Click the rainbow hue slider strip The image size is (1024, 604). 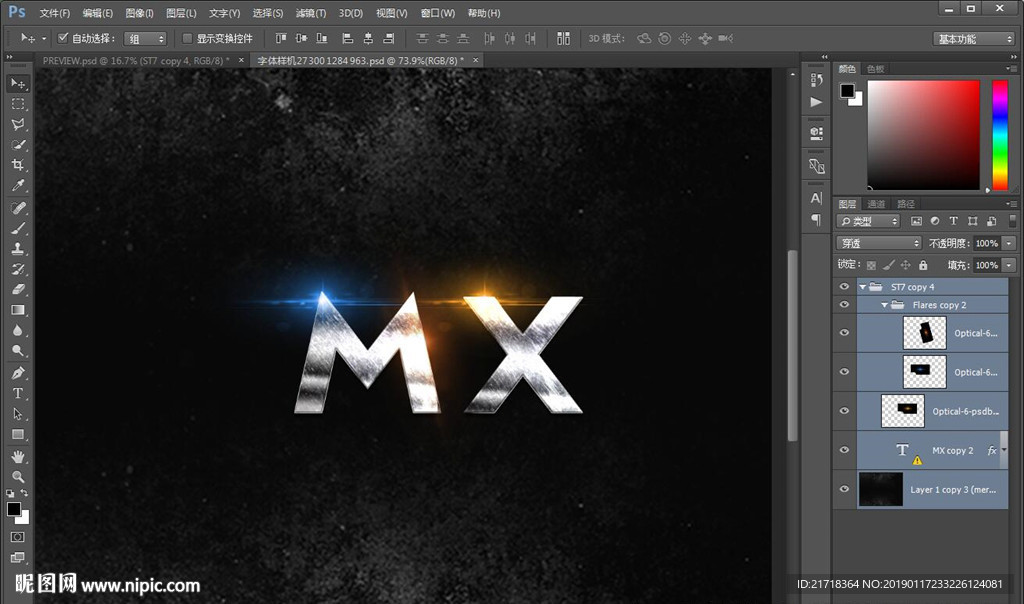(999, 135)
